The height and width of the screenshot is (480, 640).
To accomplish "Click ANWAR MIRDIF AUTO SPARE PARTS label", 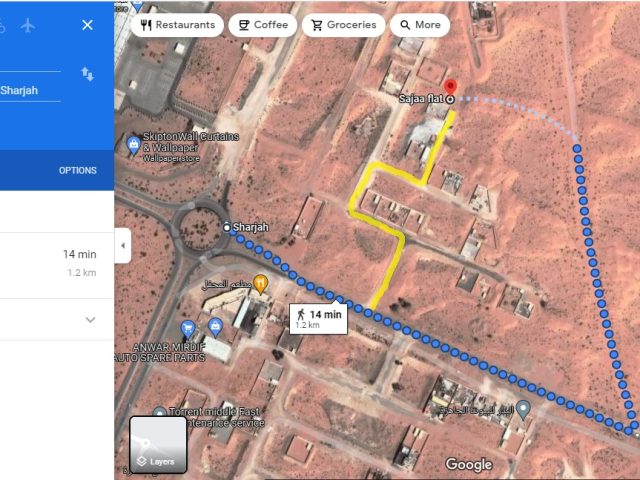I will (161, 353).
